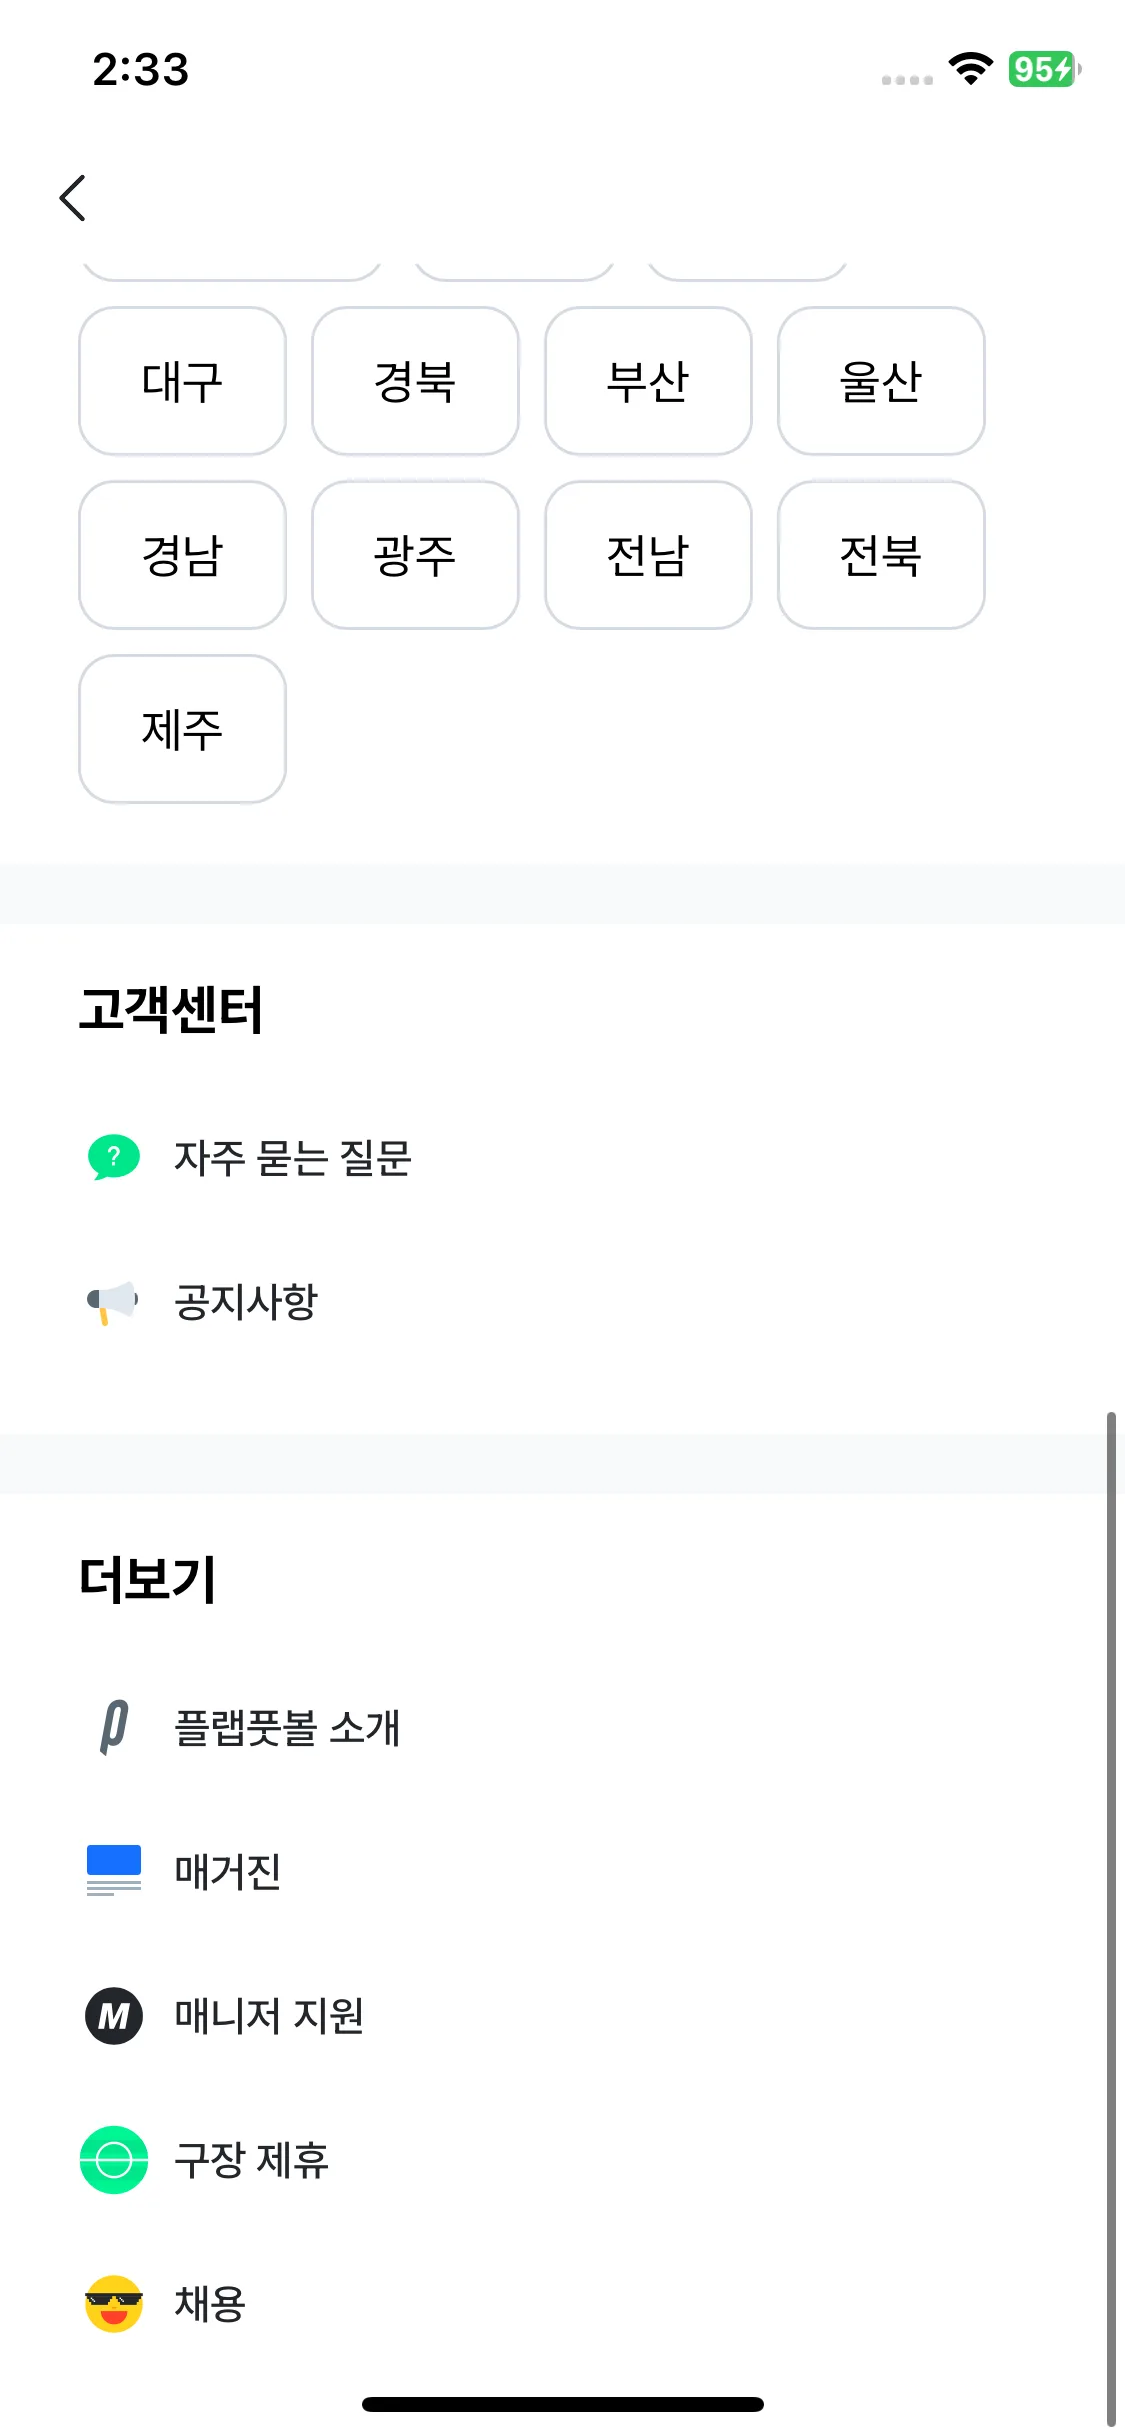Choose the 울산 region option
Image resolution: width=1125 pixels, height=2436 pixels.
tap(881, 381)
